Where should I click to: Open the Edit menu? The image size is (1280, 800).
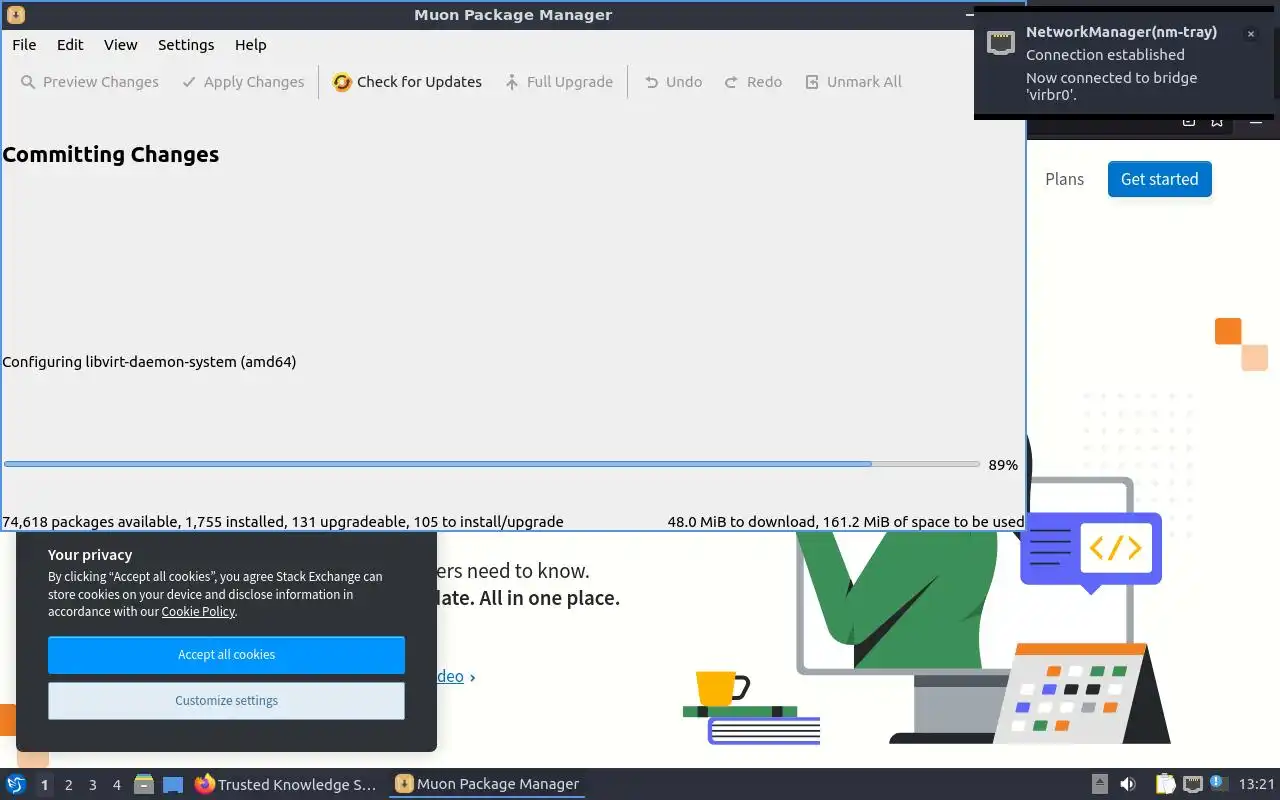pyautogui.click(x=70, y=45)
